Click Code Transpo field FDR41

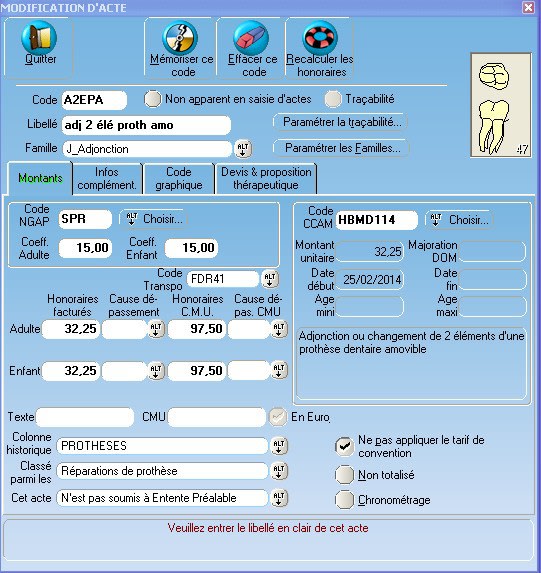coord(223,279)
